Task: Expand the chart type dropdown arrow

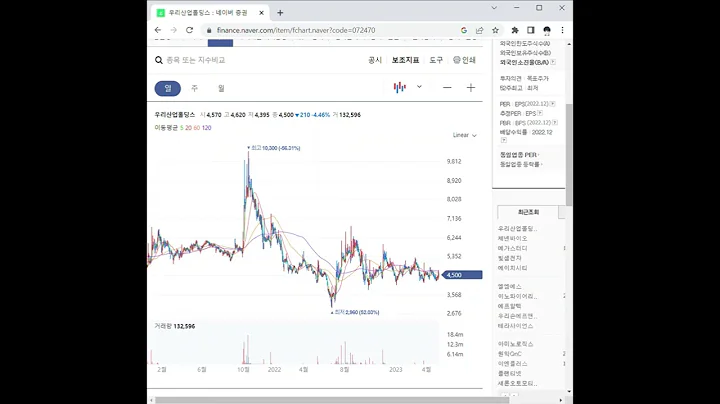Action: click(x=419, y=87)
